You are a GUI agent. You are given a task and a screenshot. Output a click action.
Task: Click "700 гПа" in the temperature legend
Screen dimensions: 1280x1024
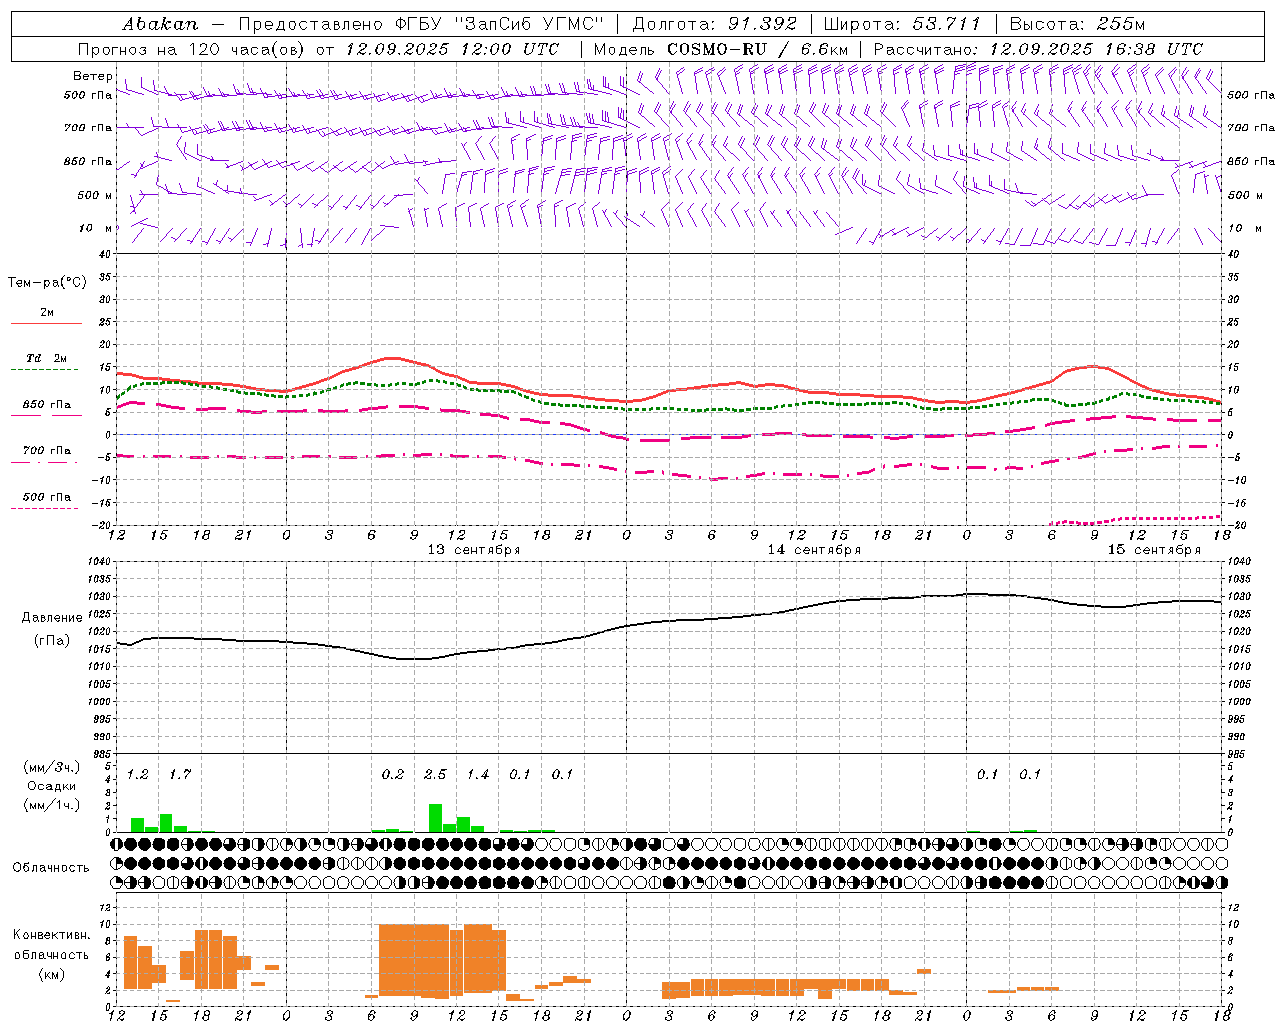click(47, 451)
